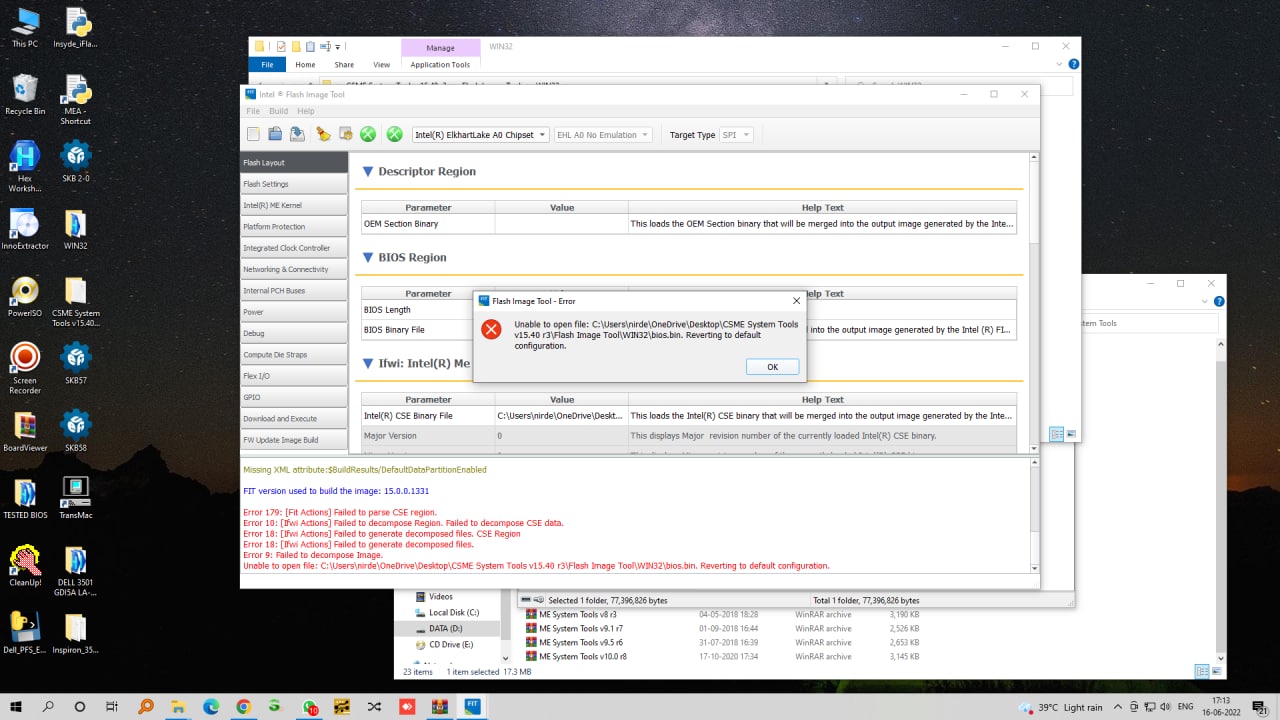Viewport: 1280px width, 720px height.
Task: Select the ME System Tools v9.5 r6 archive
Action: point(581,643)
